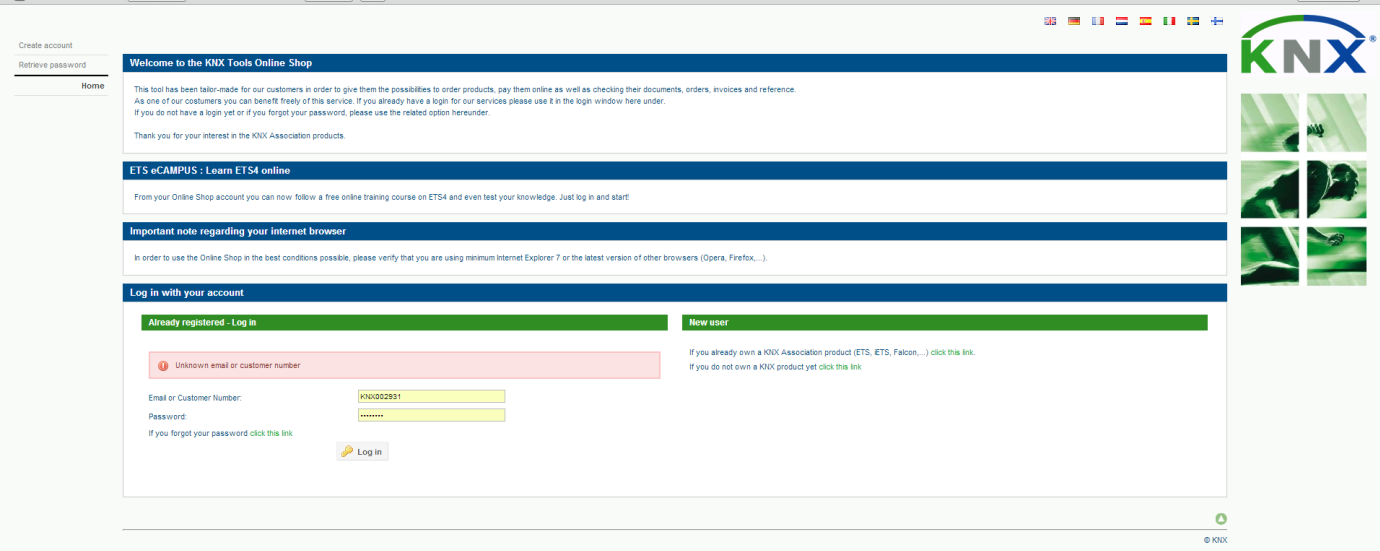Click the 'Log in with your account' heading
The image size is (1380, 551).
187,293
